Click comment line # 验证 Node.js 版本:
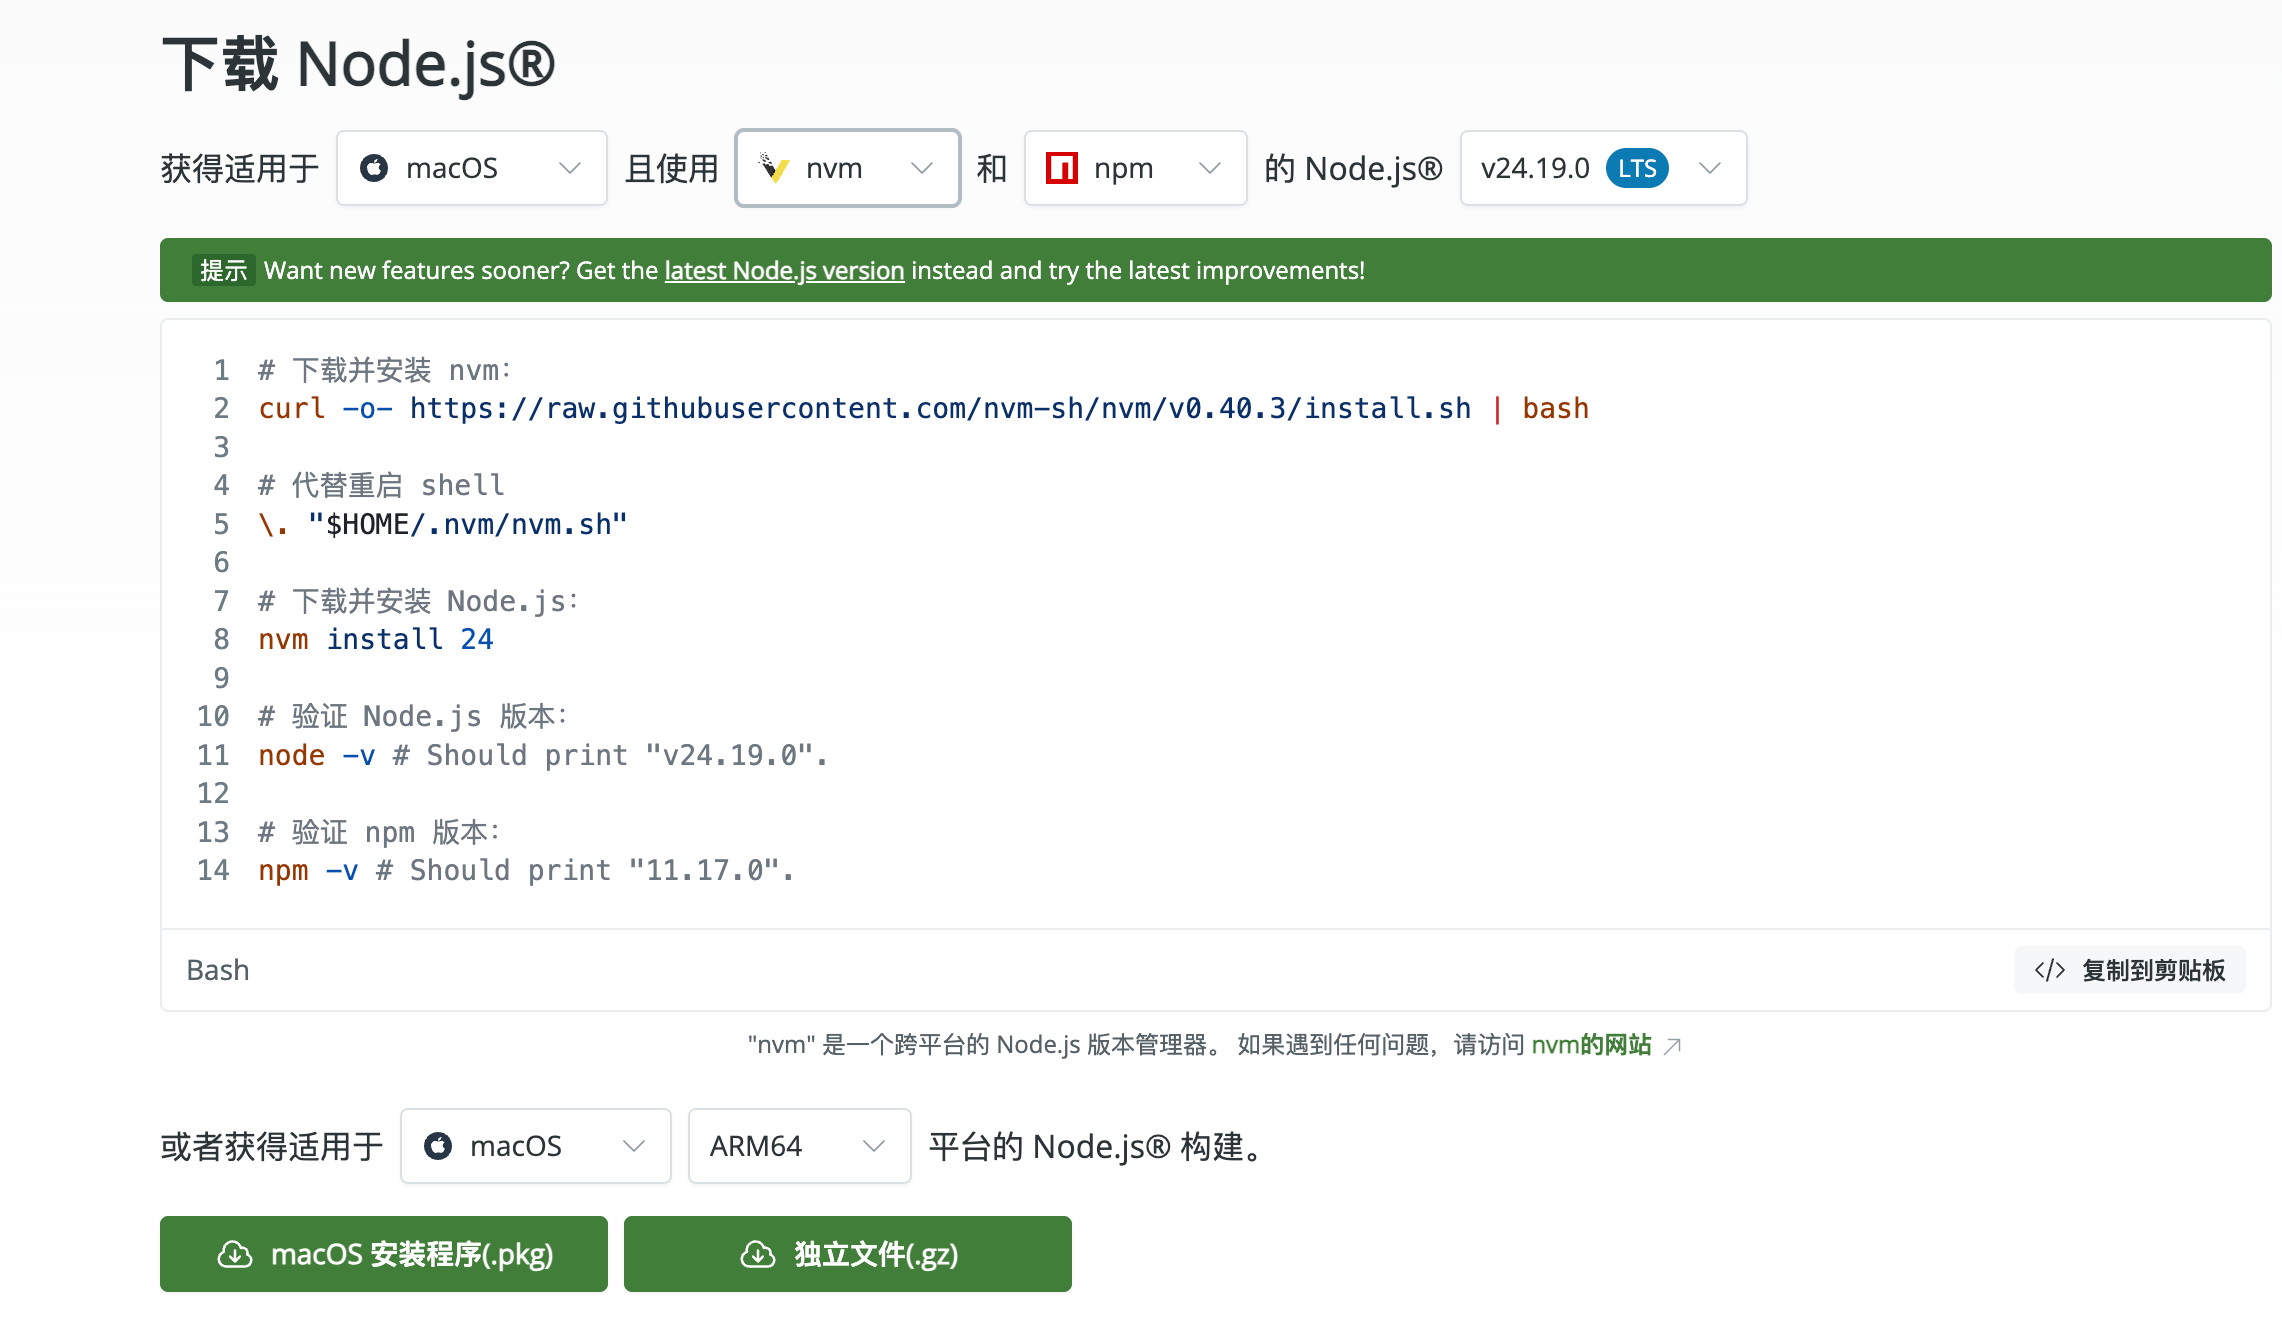 413,717
